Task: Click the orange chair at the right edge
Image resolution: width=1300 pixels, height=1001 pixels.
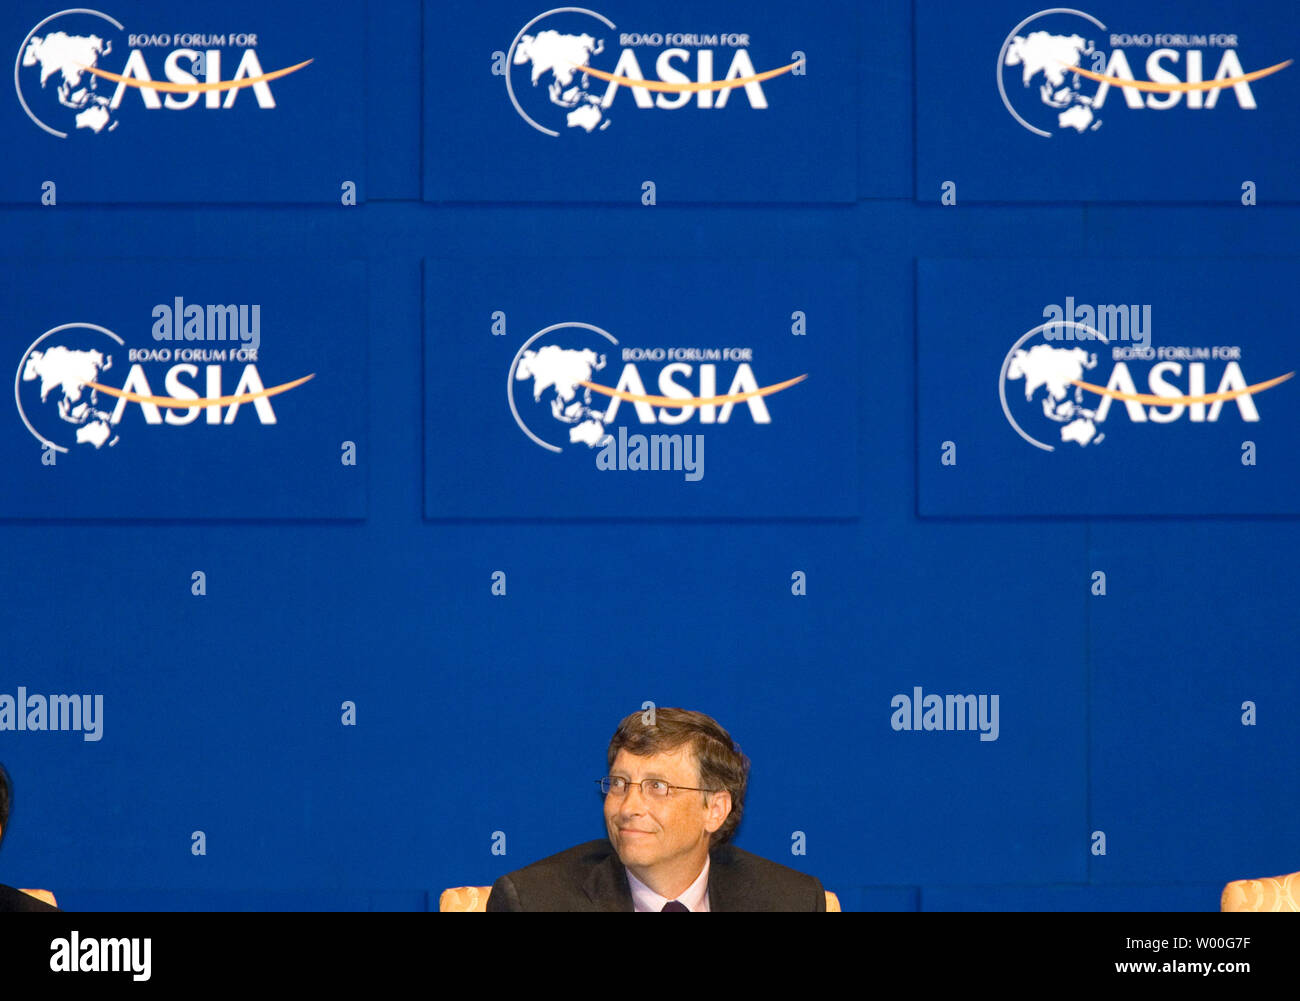Action: pos(1260,892)
